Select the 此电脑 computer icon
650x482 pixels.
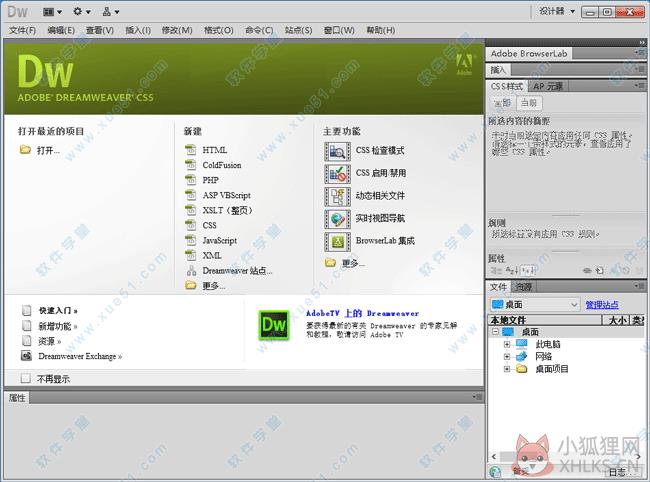point(521,344)
